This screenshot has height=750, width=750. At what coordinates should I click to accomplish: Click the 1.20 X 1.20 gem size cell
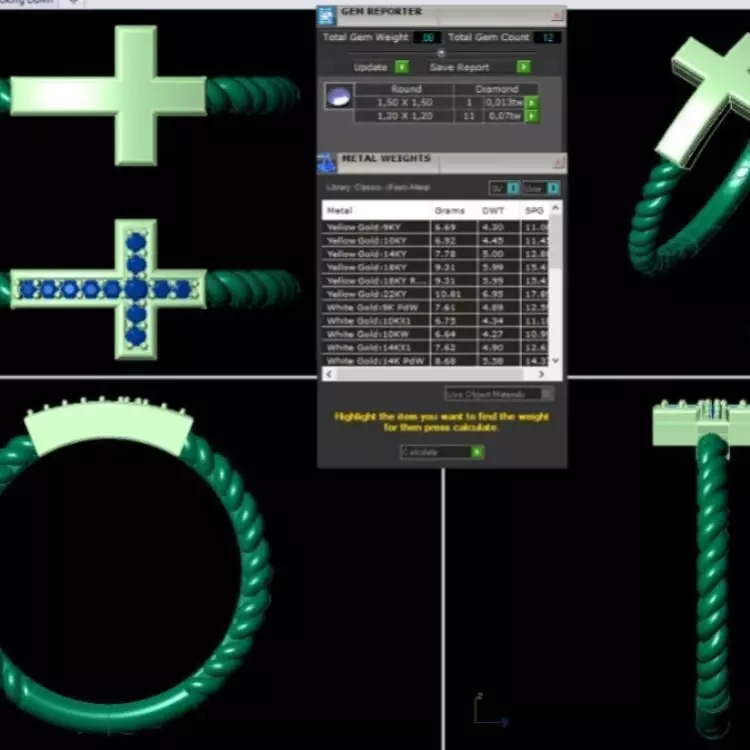tap(404, 116)
